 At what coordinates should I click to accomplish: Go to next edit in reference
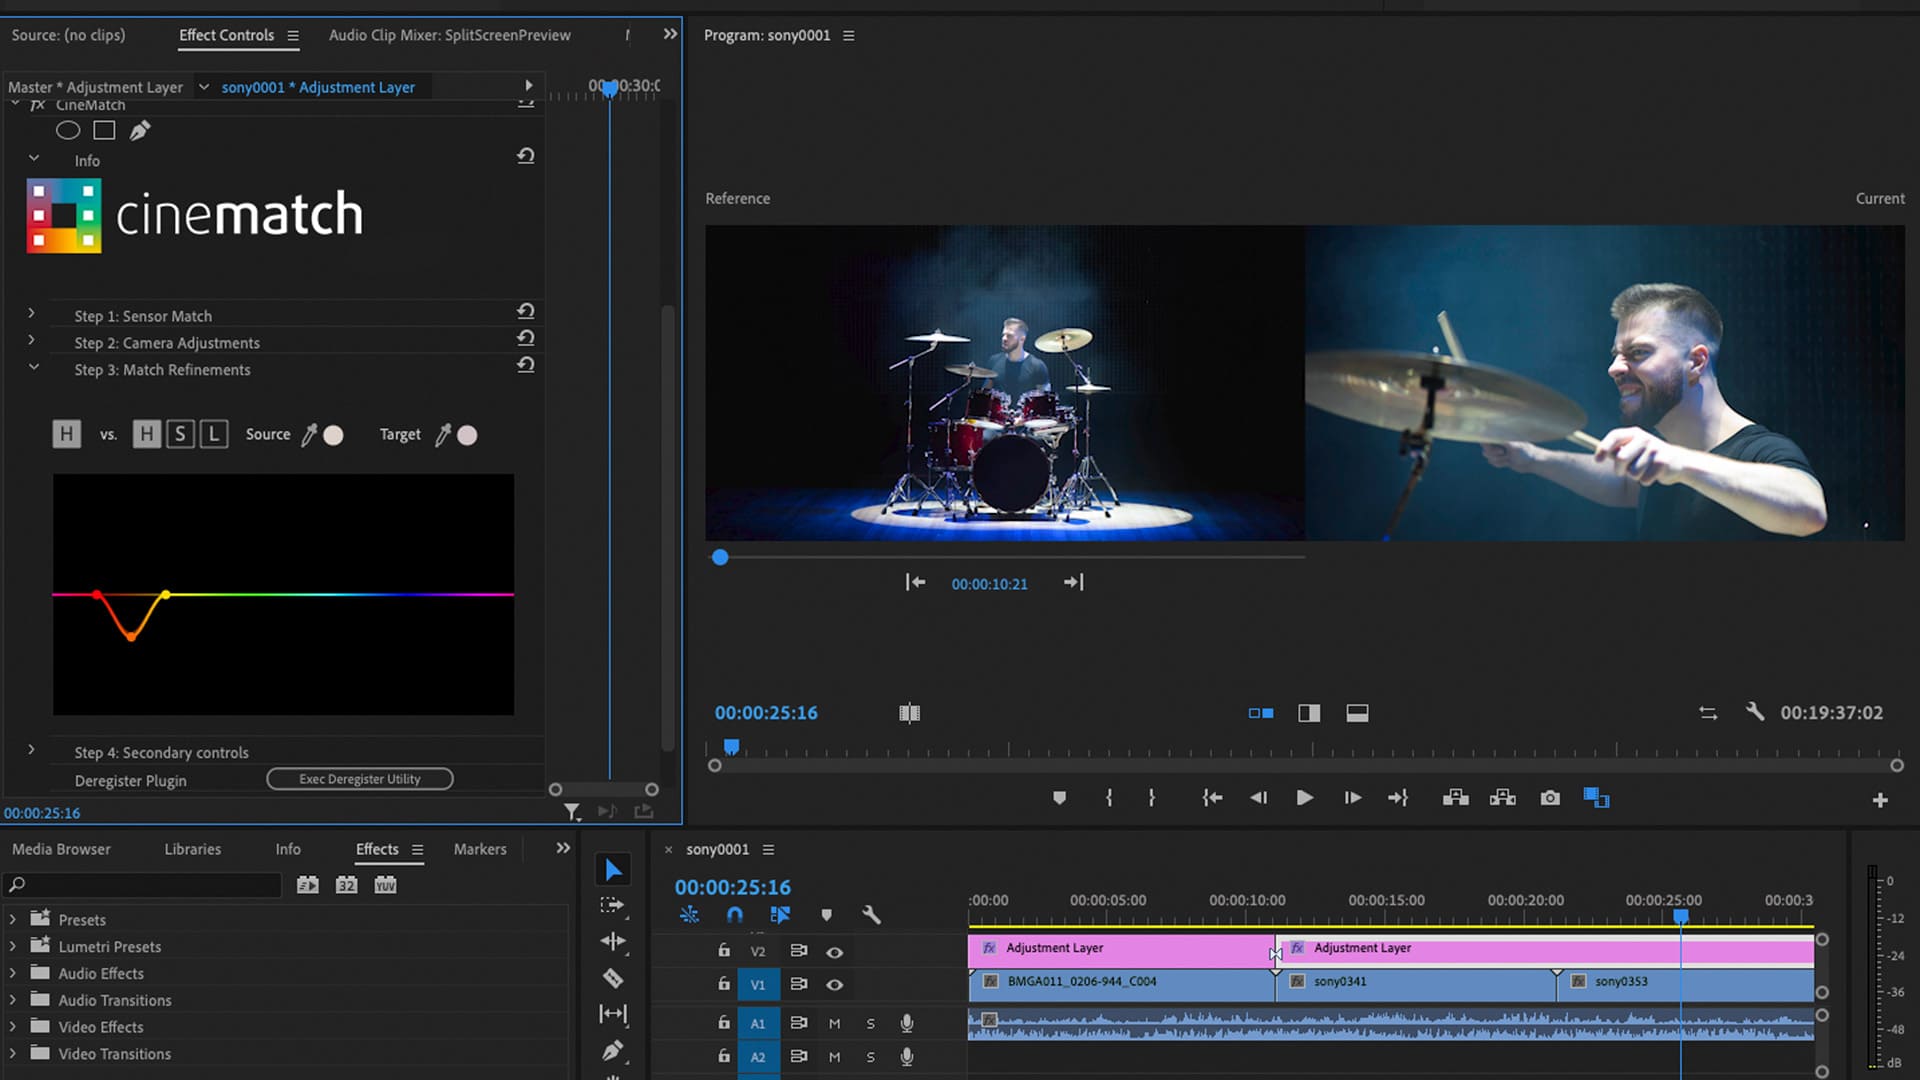click(1073, 582)
